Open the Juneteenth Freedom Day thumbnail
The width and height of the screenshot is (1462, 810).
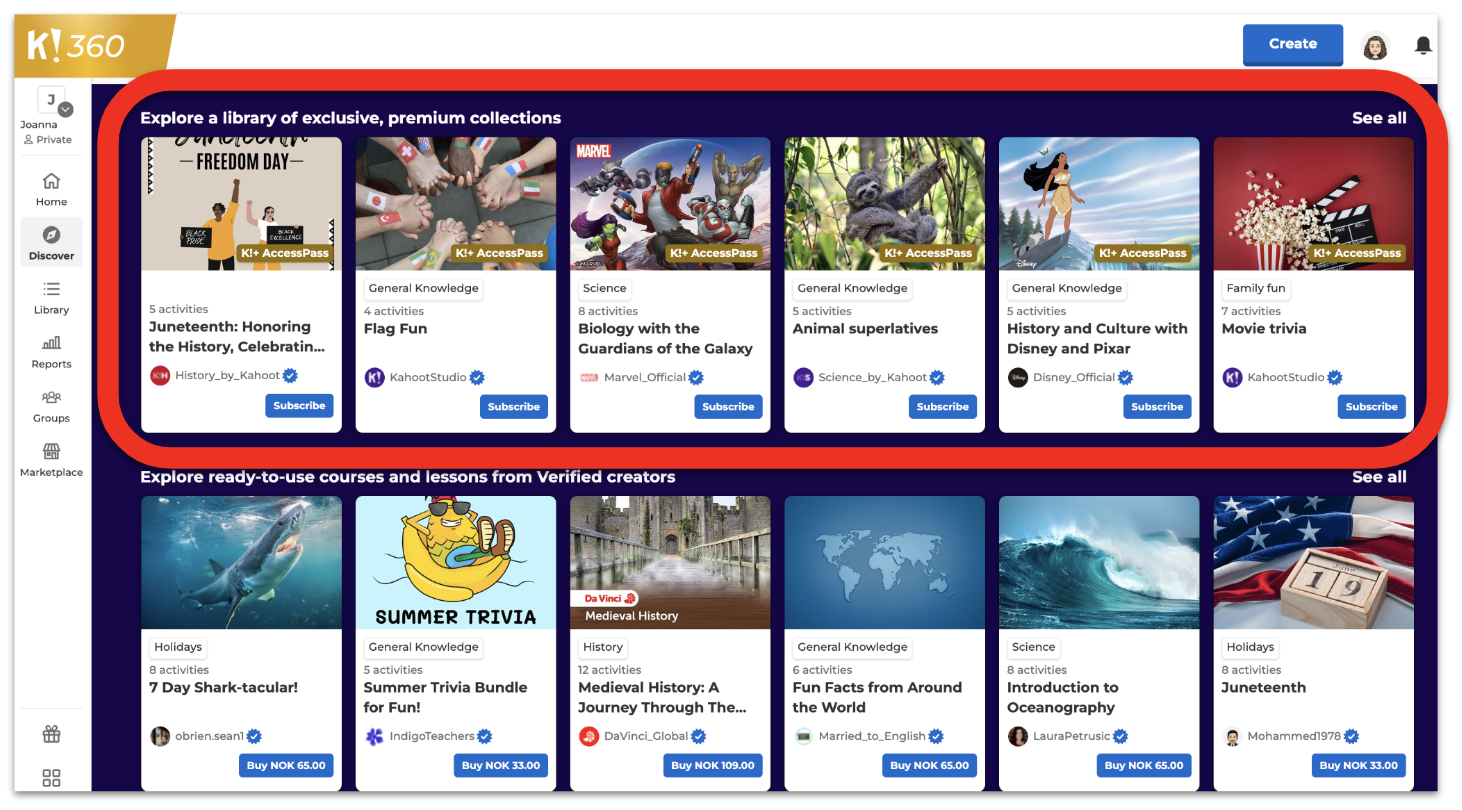pos(241,204)
